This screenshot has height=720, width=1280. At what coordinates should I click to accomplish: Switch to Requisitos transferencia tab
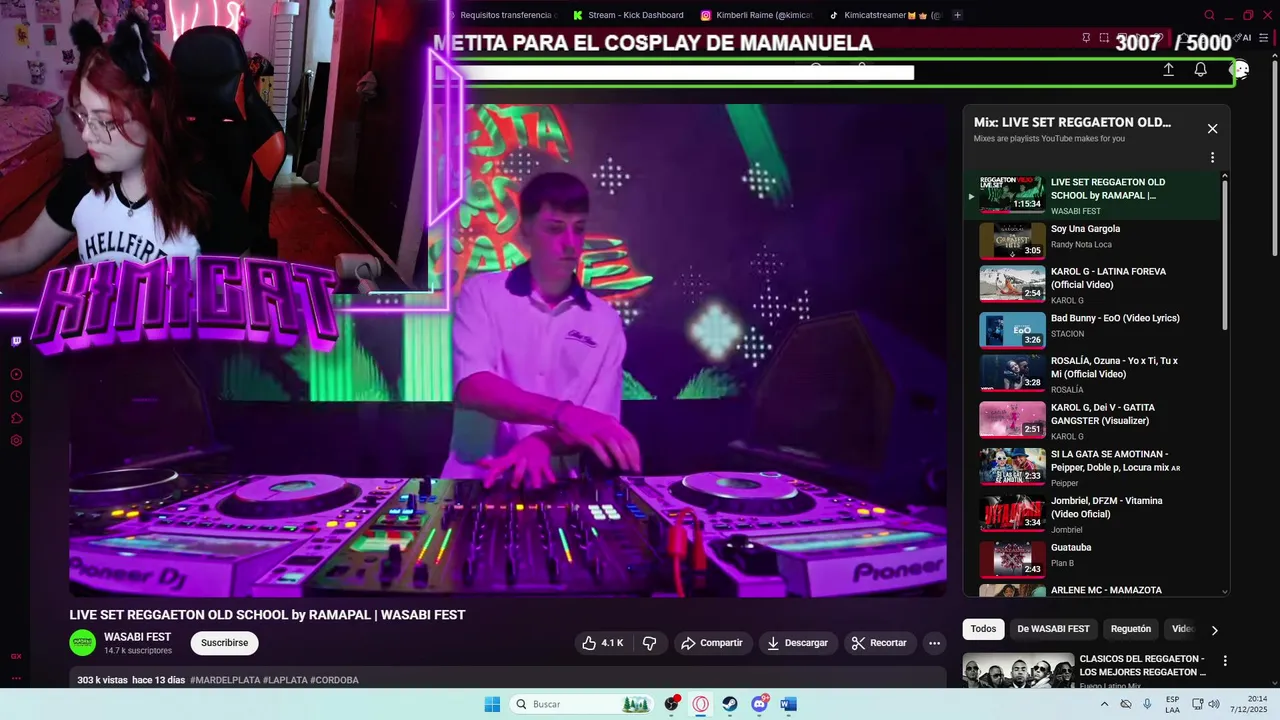pyautogui.click(x=504, y=15)
